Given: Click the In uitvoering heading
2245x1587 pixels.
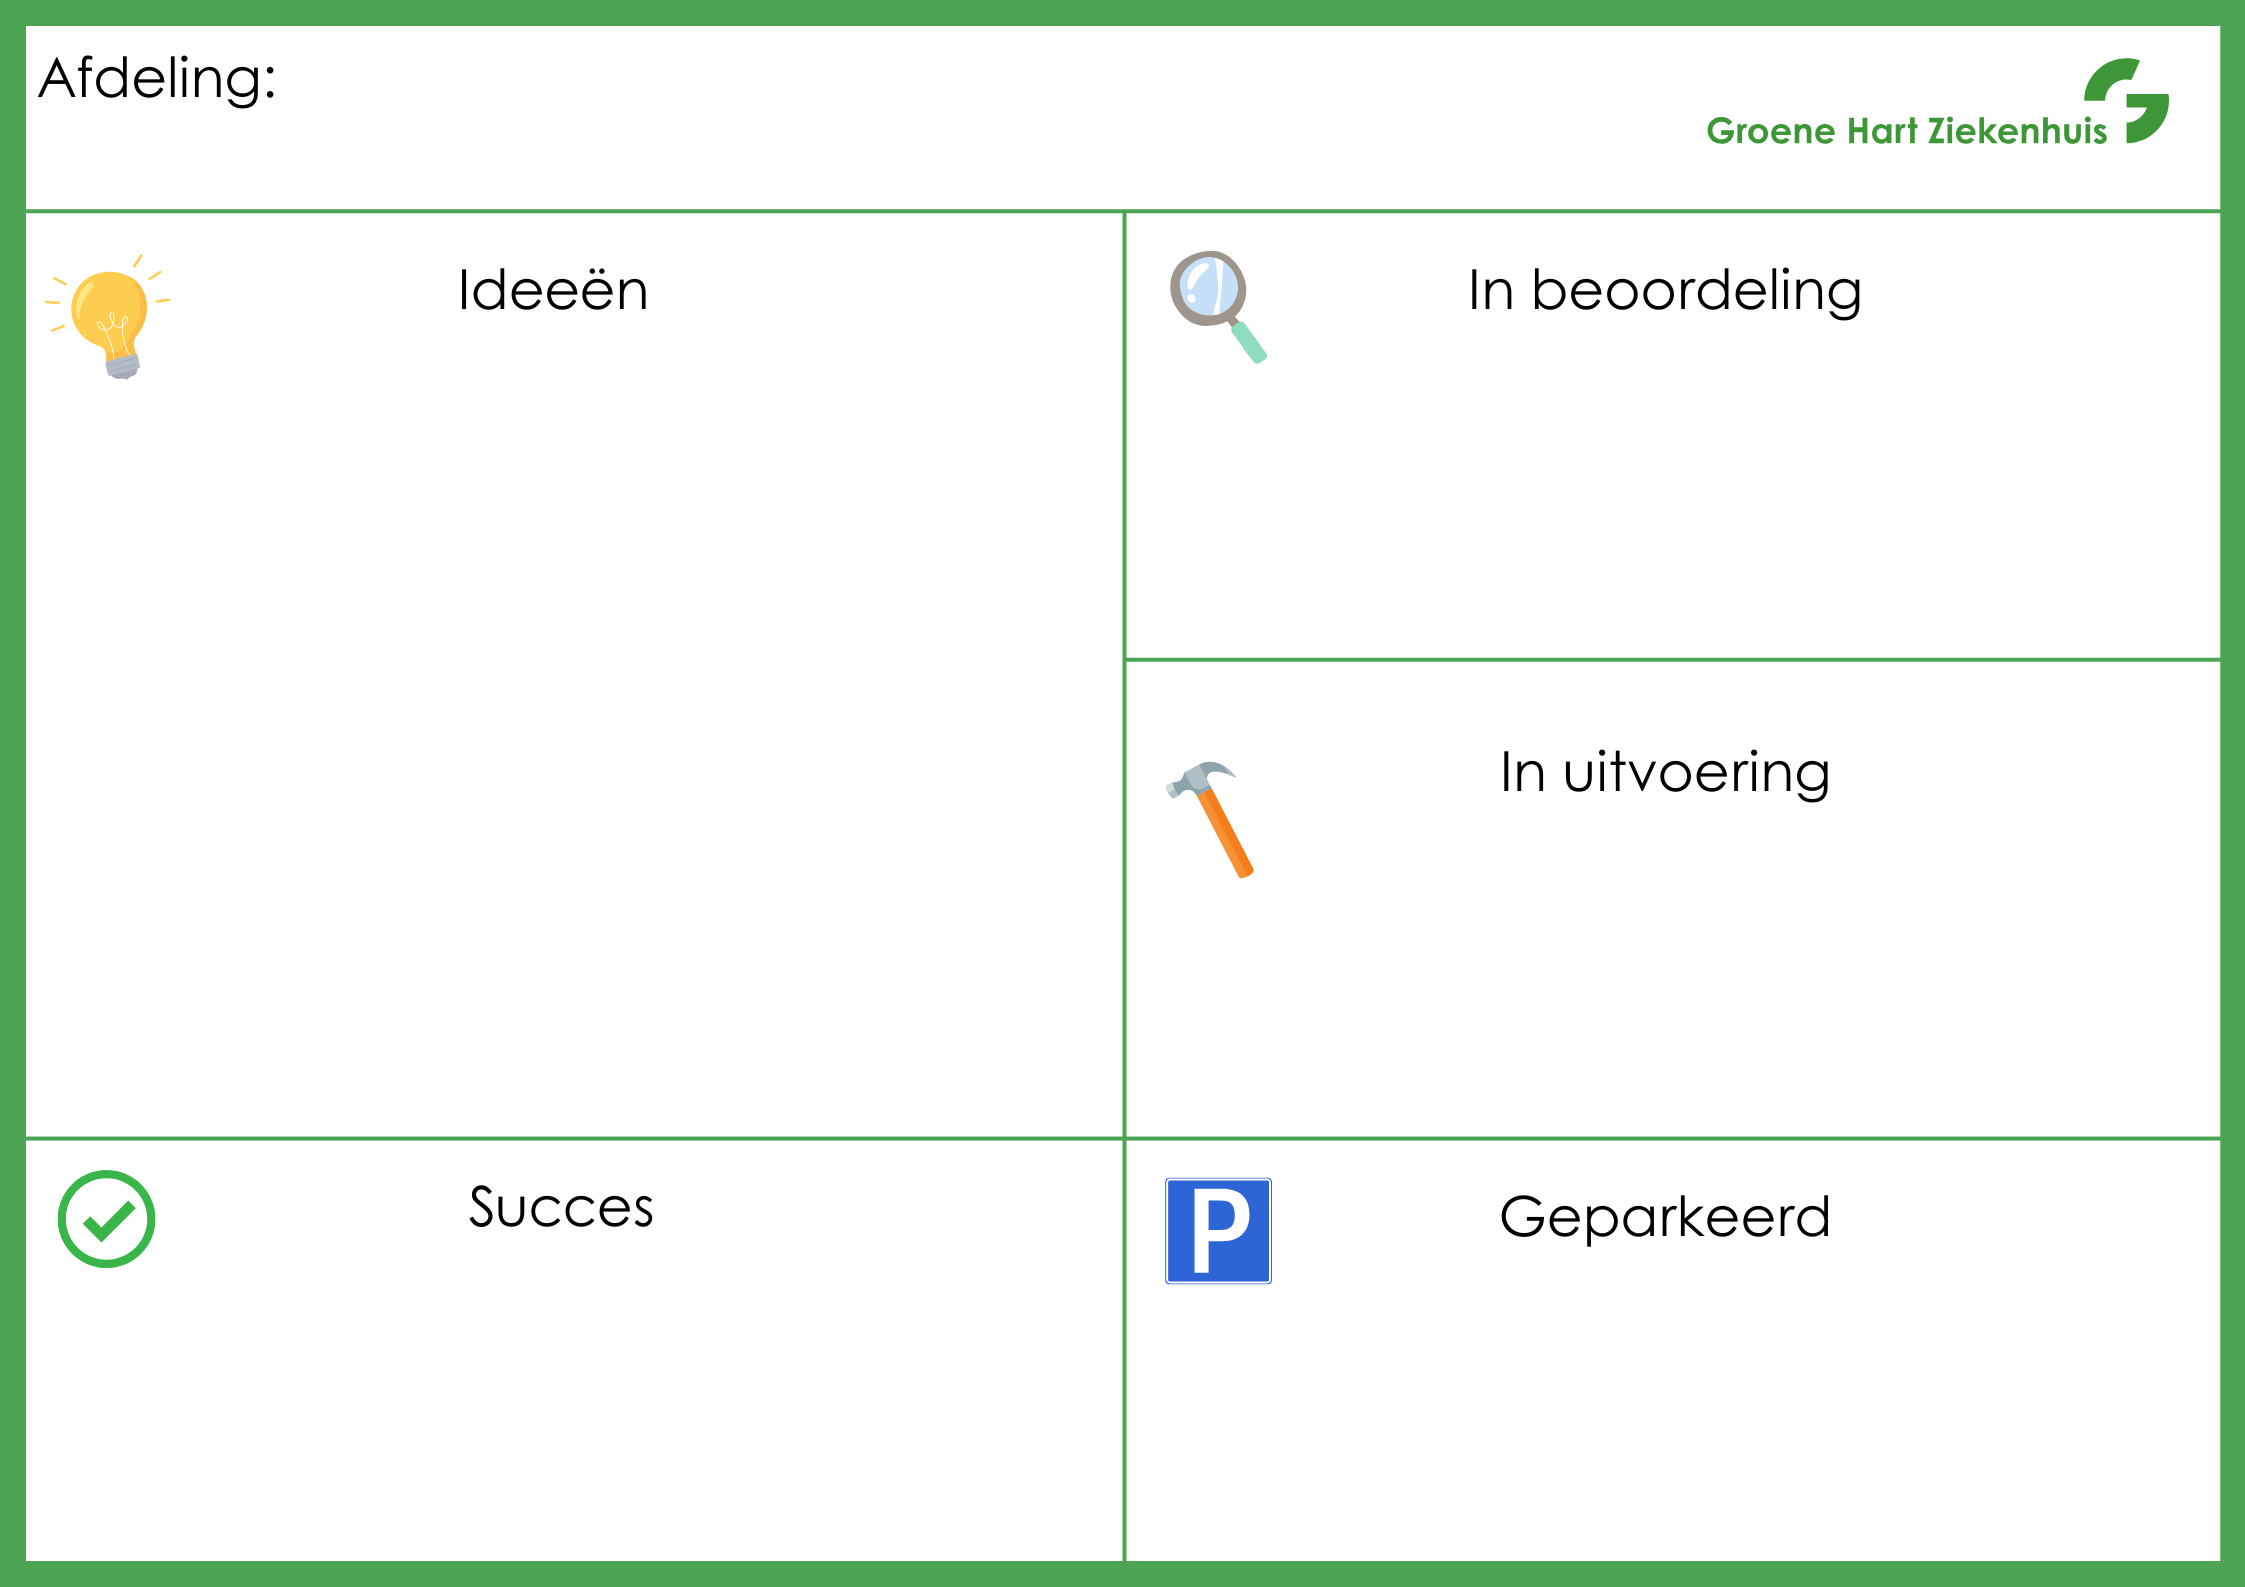Looking at the screenshot, I should 1664,773.
